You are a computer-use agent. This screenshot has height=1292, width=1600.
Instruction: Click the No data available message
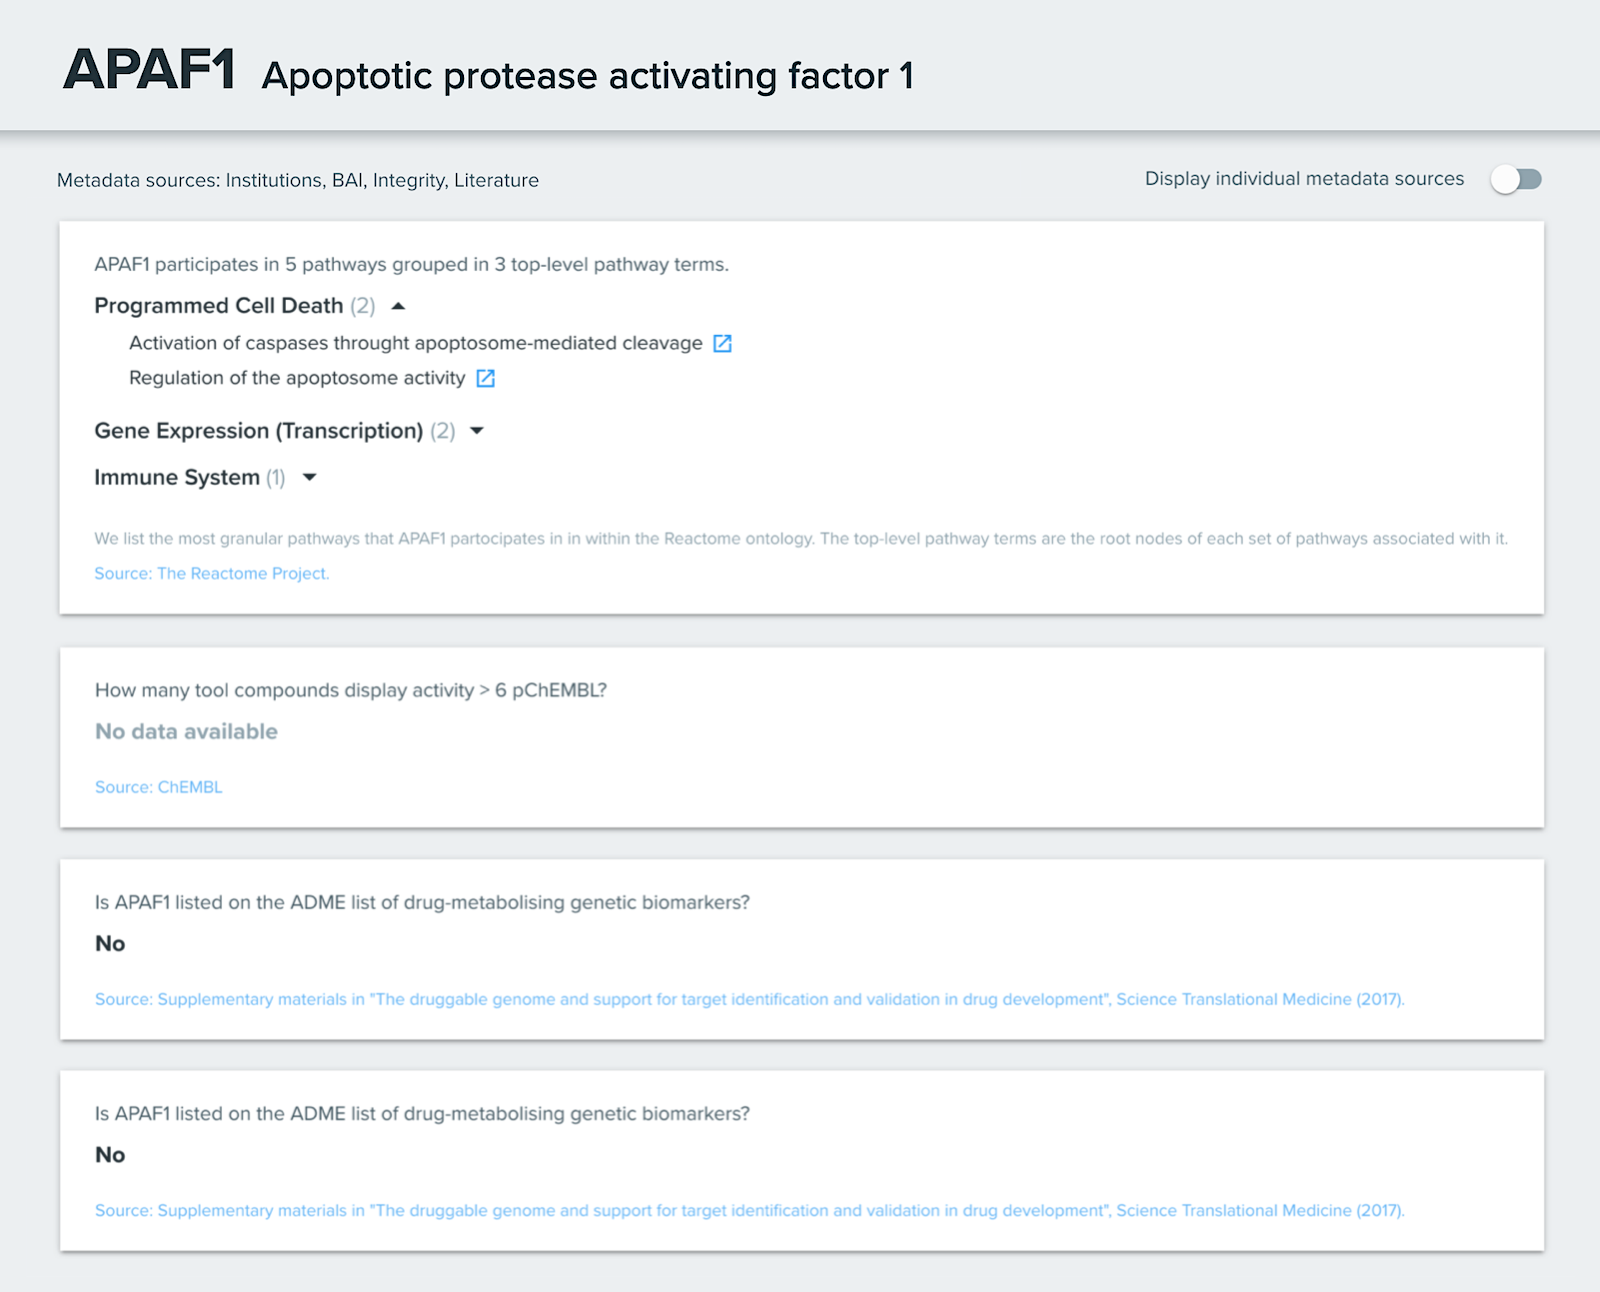coord(186,731)
